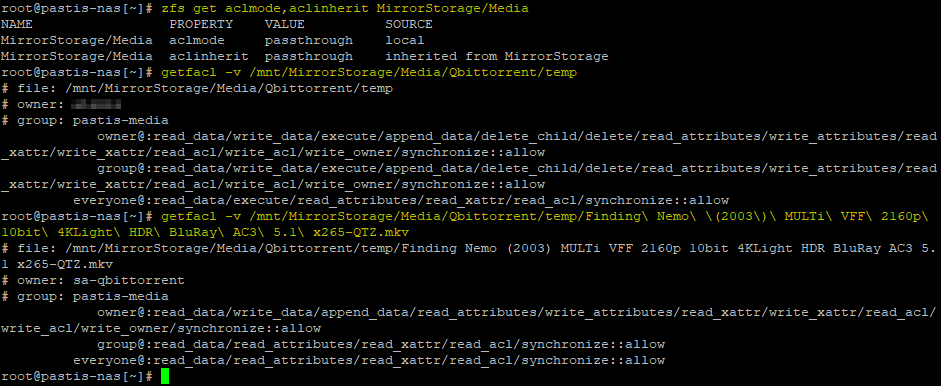Click the first getfacl -v temp command
This screenshot has height=386, width=941.
369,73
